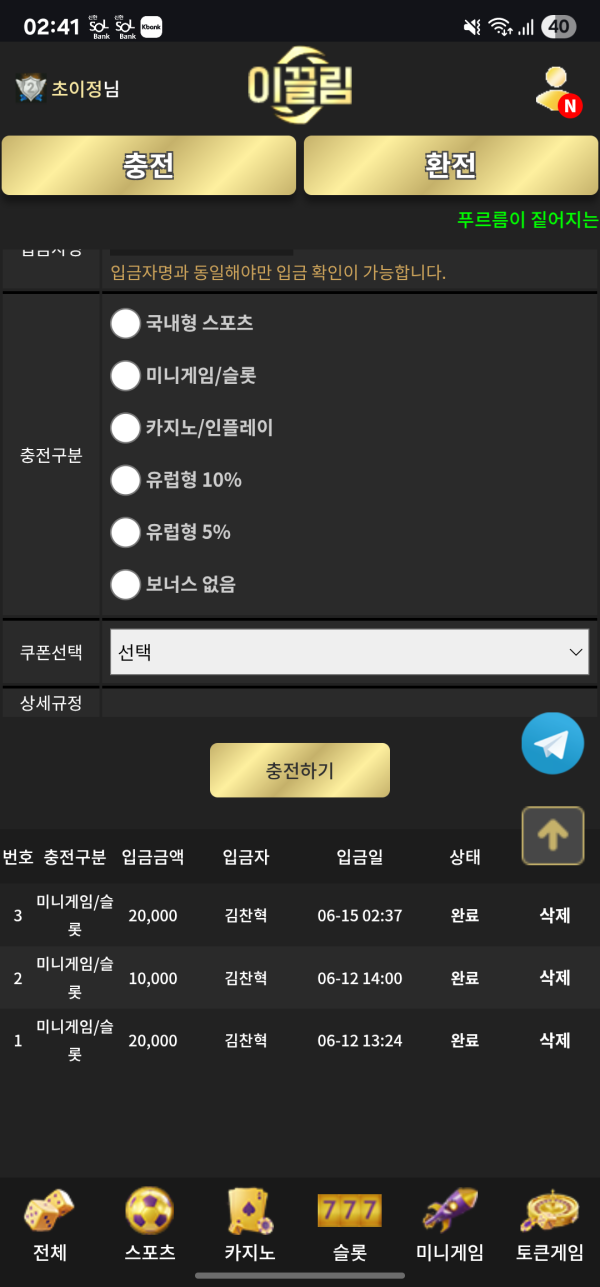Switch to the 충전 tab
The image size is (600, 1287).
pos(149,165)
